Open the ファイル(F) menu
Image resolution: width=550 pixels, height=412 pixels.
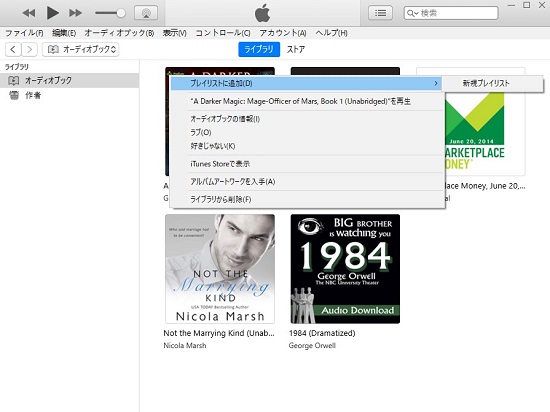(x=24, y=33)
